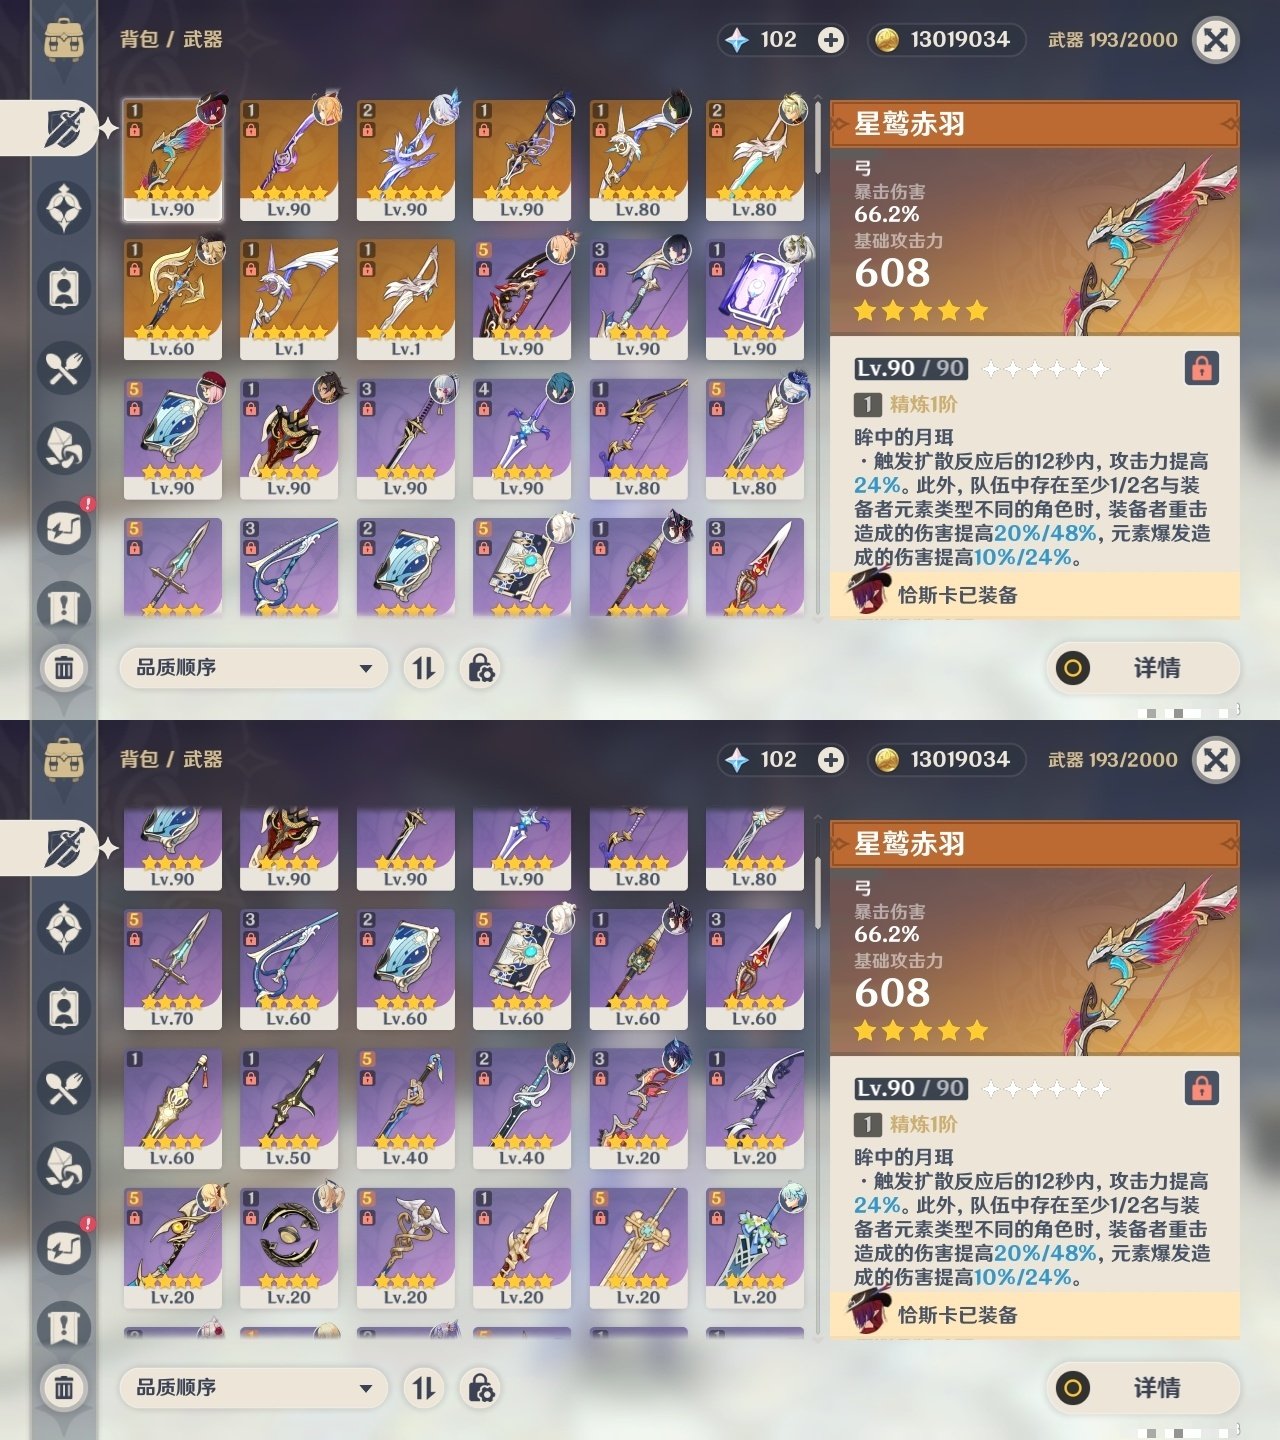This screenshot has height=1440, width=1280.
Task: Toggle sort direction arrows in upper screenshot
Action: pyautogui.click(x=424, y=668)
